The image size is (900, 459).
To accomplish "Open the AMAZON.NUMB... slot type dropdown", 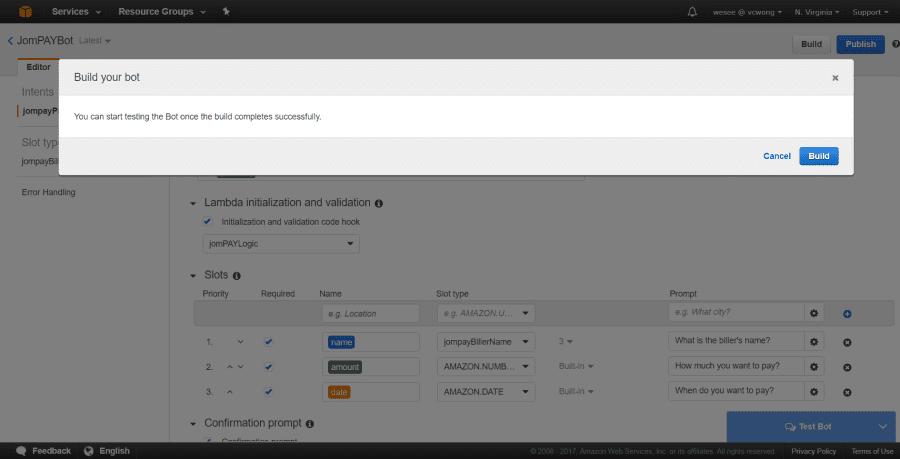I will 486,367.
